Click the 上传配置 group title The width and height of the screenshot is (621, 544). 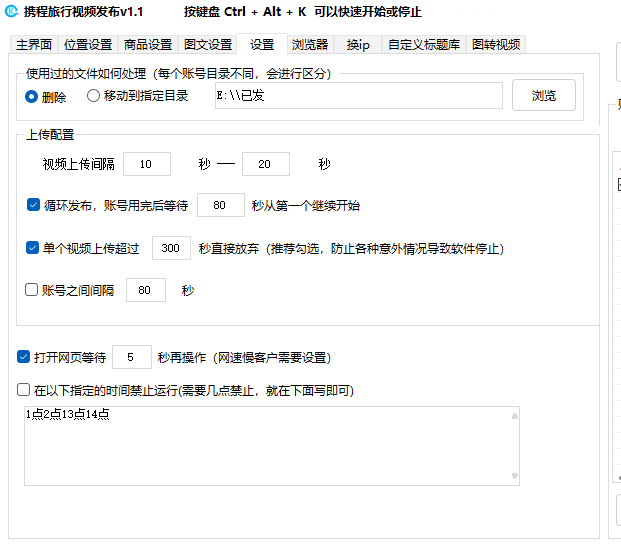pyautogui.click(x=50, y=135)
